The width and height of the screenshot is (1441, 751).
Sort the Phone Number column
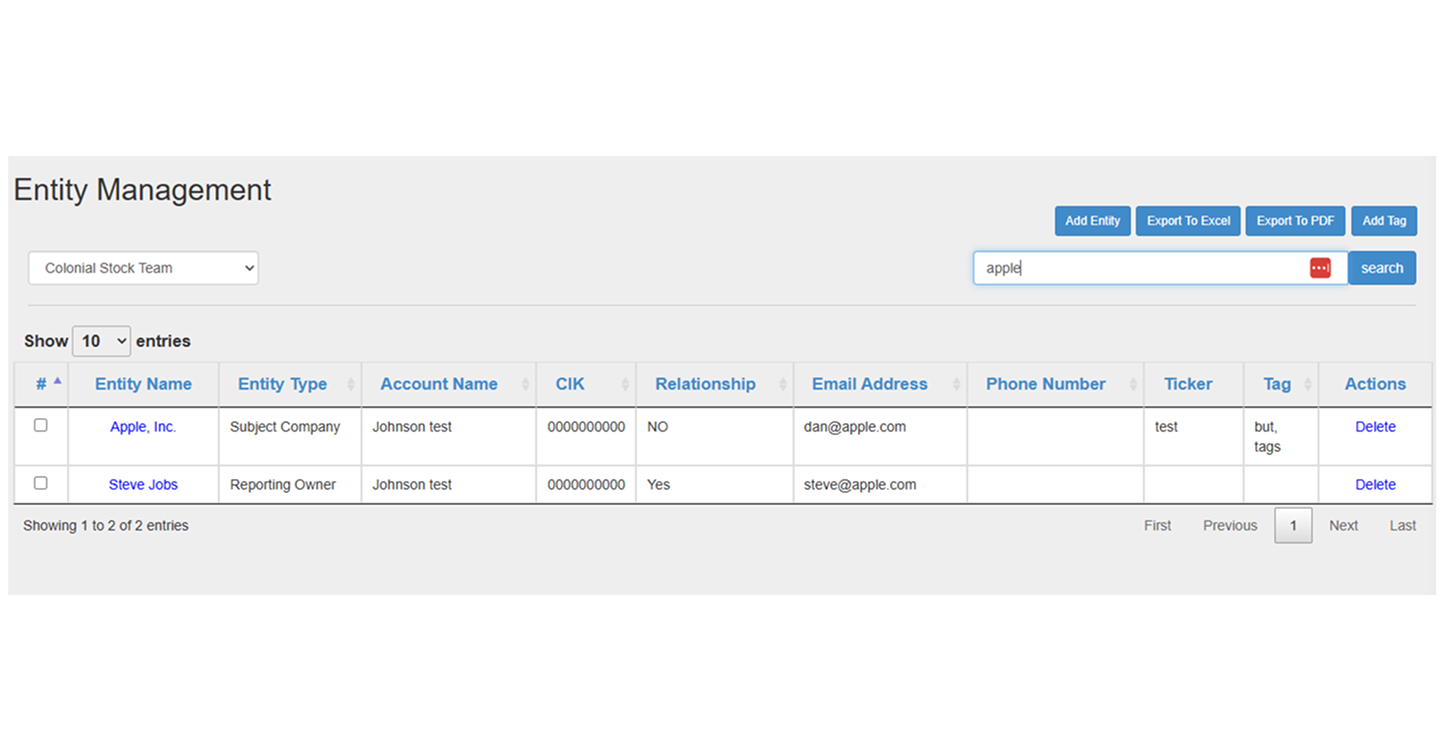pos(1134,384)
